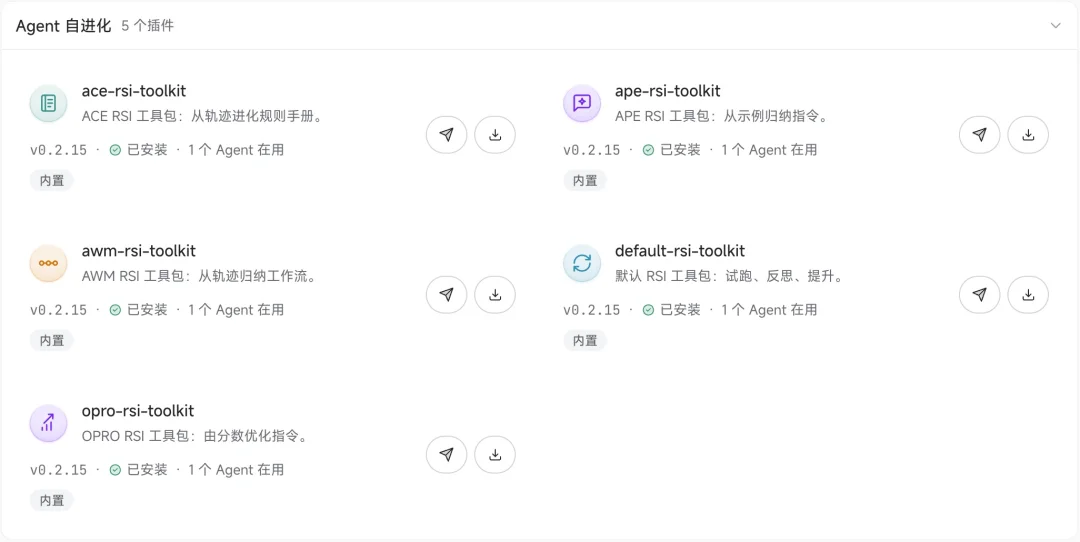This screenshot has height=542, width=1080.
Task: Click the 内置 tag under default-rsi-toolkit
Action: coord(585,340)
